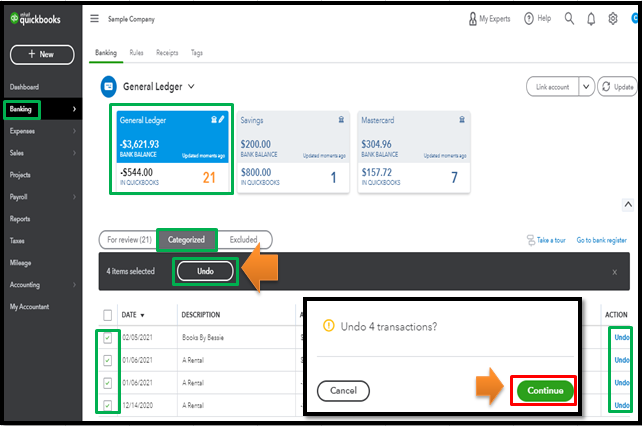642x426 pixels.
Task: Click the green Continue button
Action: point(545,391)
